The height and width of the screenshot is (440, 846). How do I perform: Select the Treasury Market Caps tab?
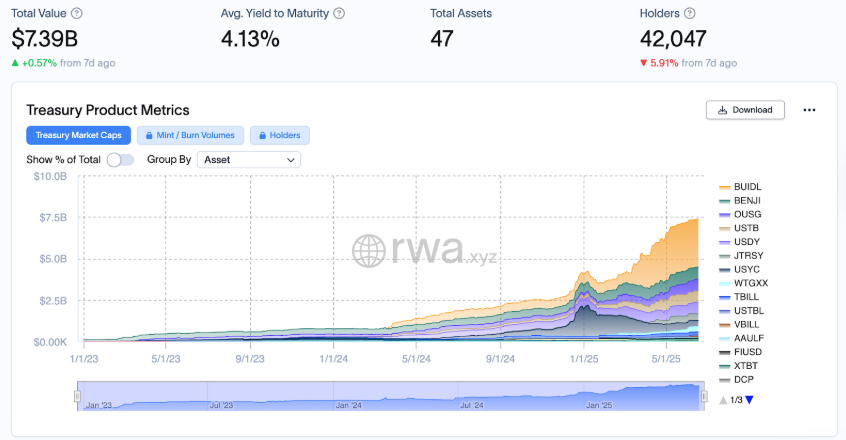click(79, 135)
